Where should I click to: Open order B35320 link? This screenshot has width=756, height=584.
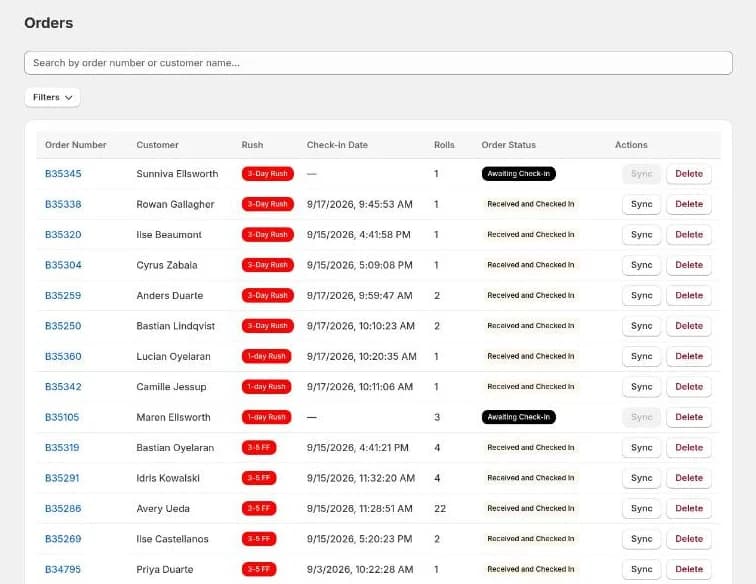click(63, 234)
